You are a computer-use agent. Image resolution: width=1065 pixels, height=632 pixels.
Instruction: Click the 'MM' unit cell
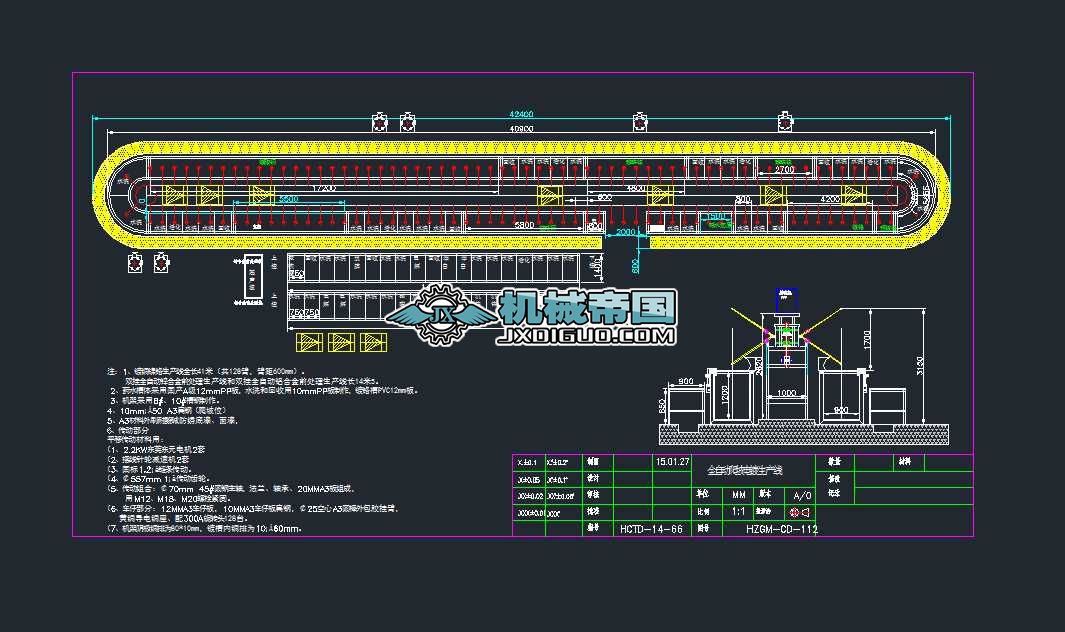coord(739,495)
